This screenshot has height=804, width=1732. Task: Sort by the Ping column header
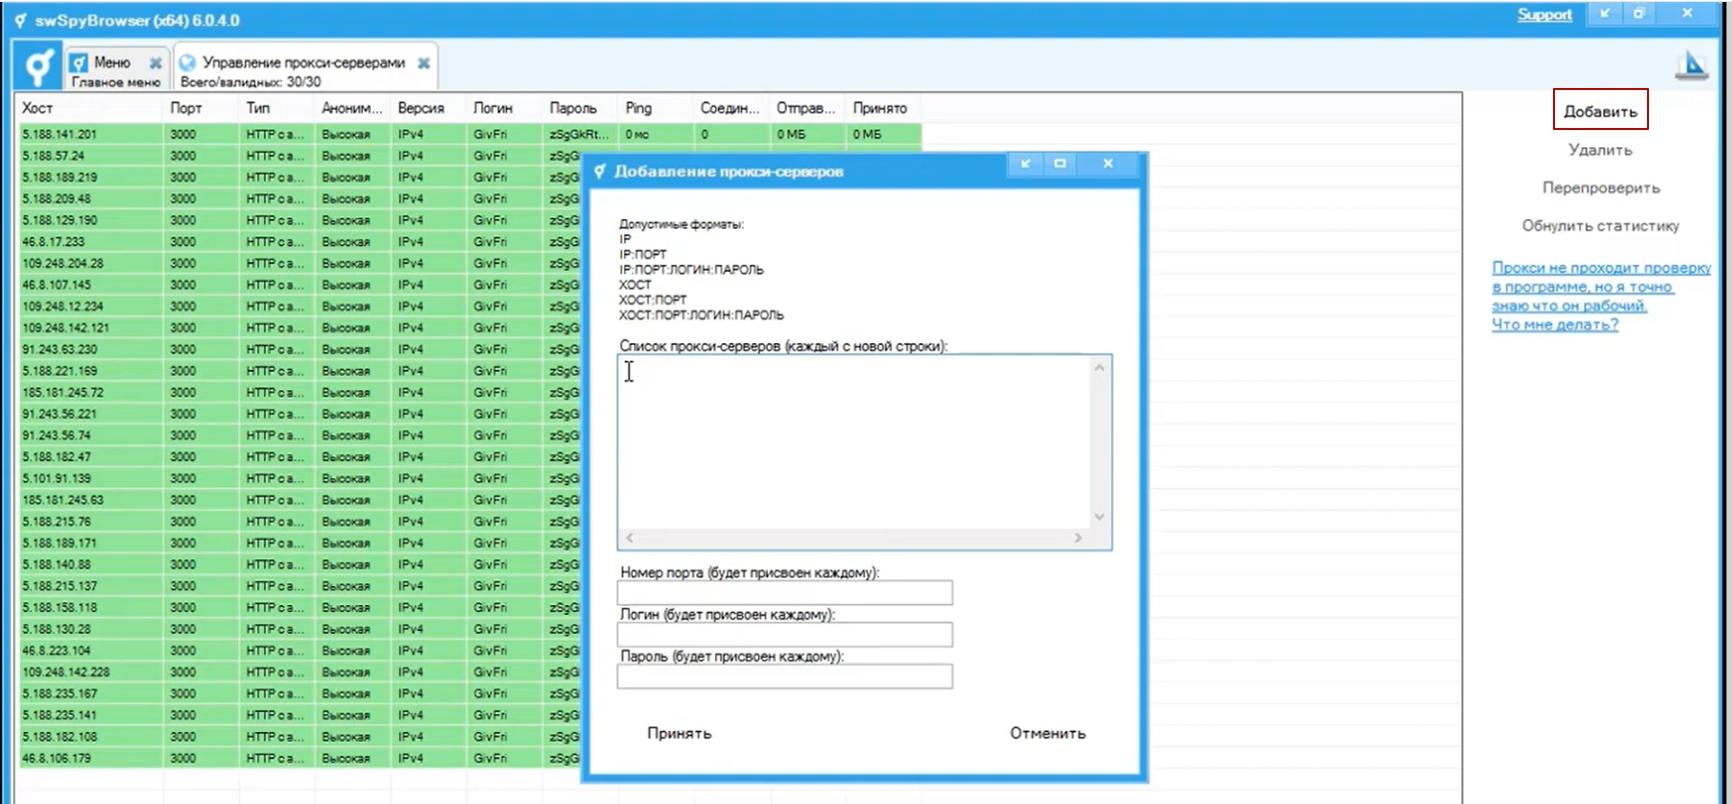655,108
